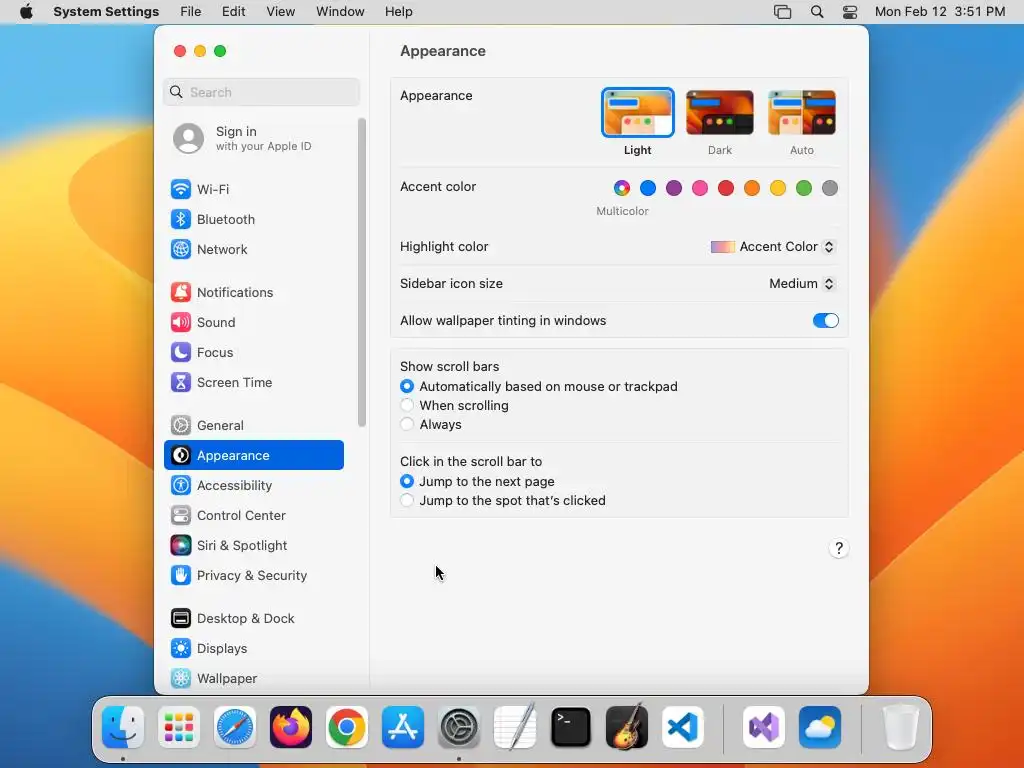The width and height of the screenshot is (1024, 768).
Task: Select Light appearance thumbnail
Action: [x=637, y=113]
